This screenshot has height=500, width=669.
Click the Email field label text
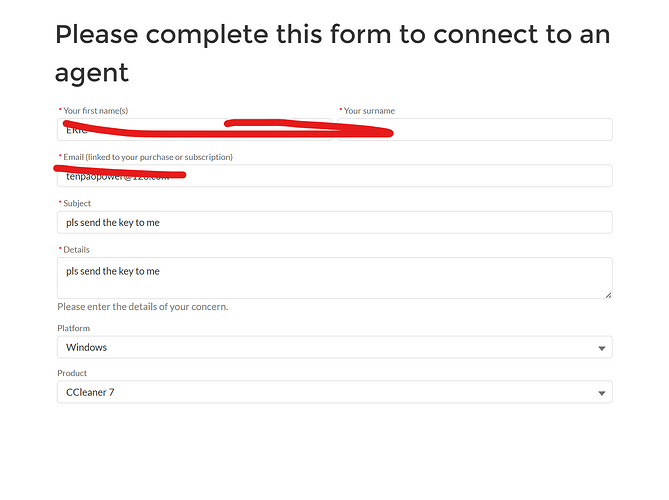(x=148, y=157)
